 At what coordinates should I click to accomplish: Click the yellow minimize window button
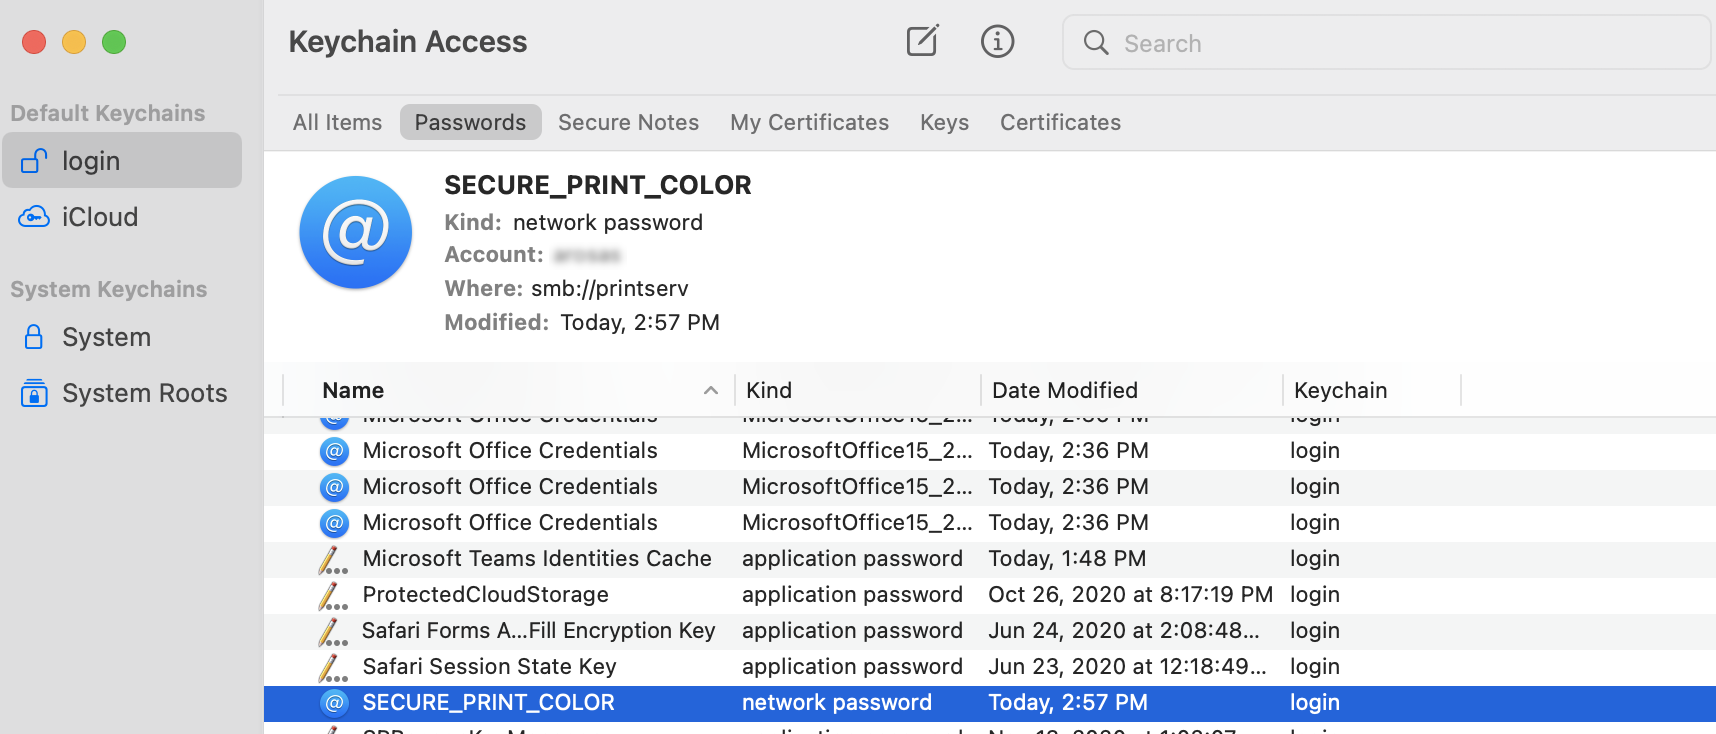coord(74,42)
